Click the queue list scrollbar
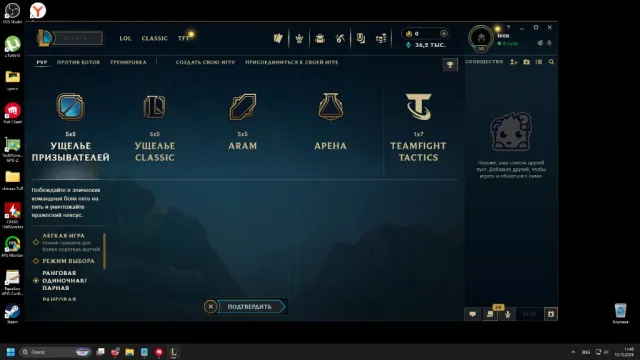Screen dimensions: 640x360 tap(104, 251)
